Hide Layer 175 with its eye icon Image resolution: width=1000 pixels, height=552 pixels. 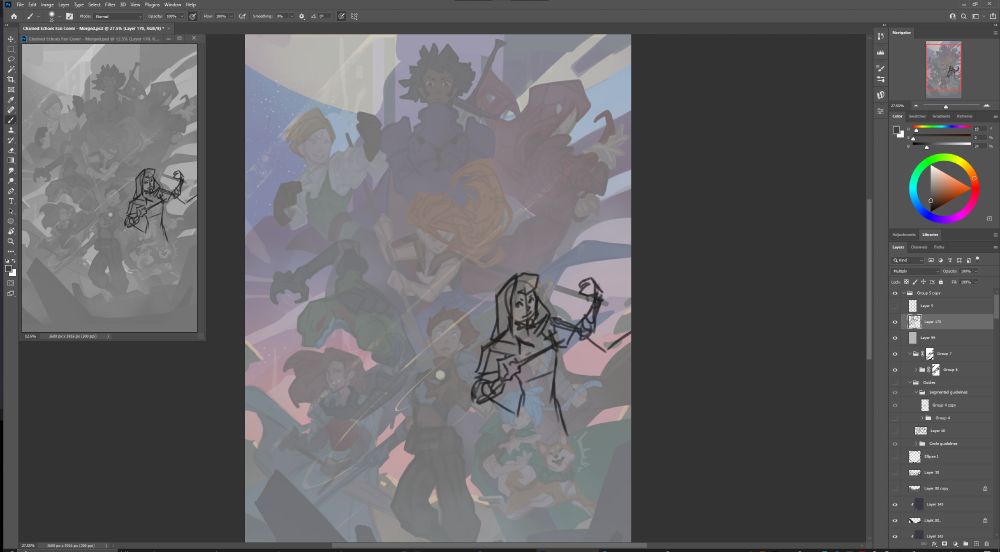tap(895, 322)
